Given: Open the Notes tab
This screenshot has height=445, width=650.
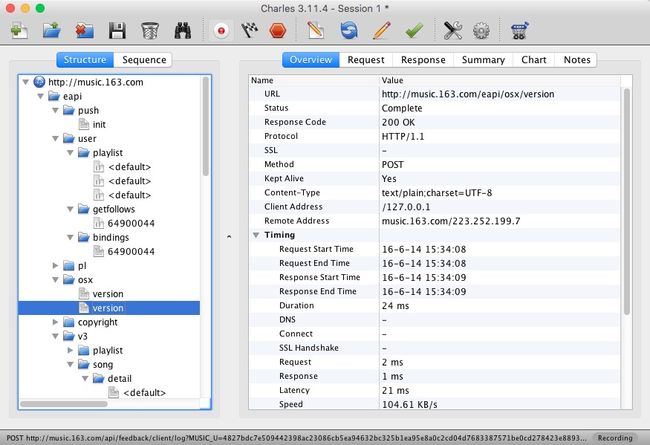Looking at the screenshot, I should pos(577,60).
